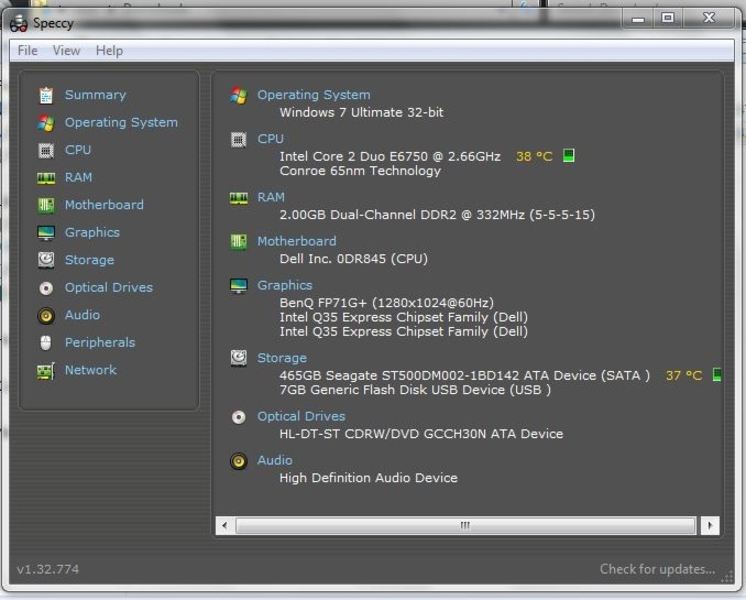Click the Audio speaker icon in sidebar
The width and height of the screenshot is (746, 600).
46,315
